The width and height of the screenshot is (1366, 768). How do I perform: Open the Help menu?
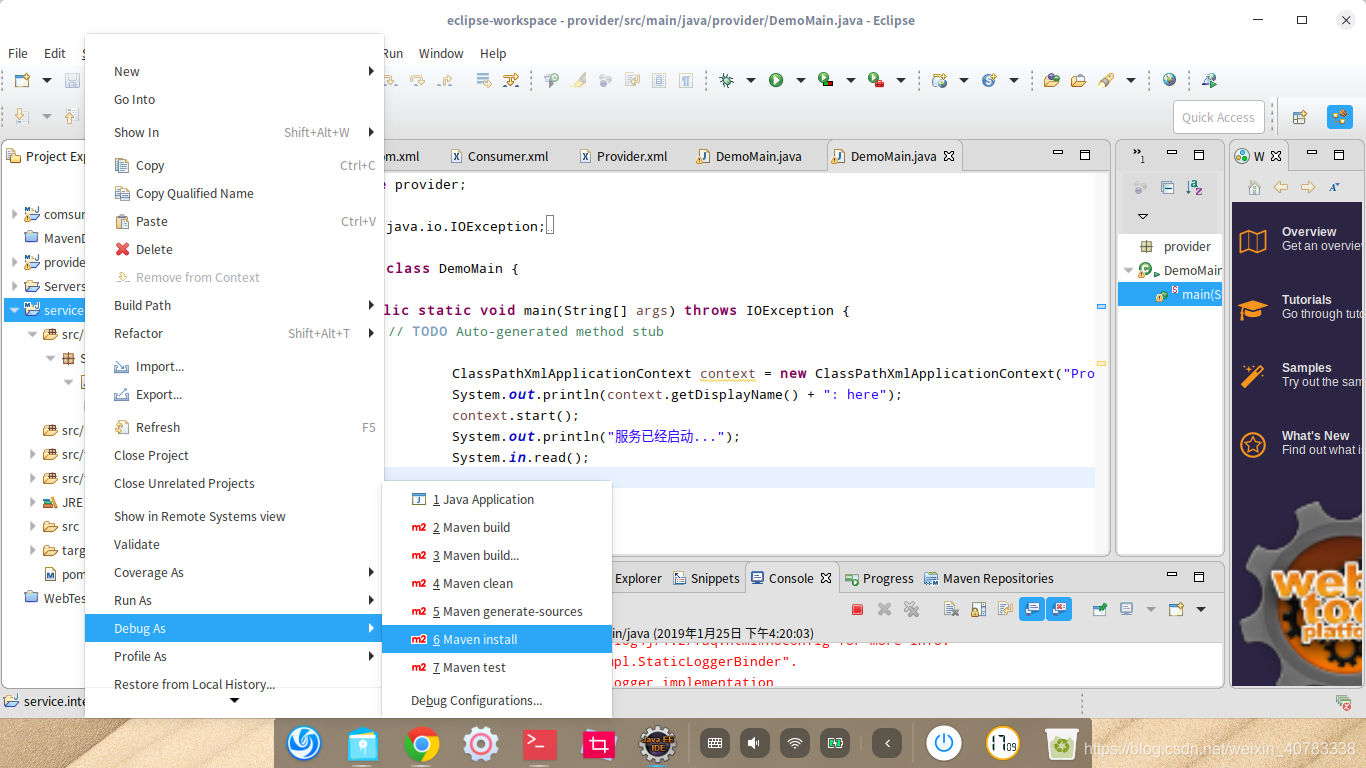click(x=493, y=53)
